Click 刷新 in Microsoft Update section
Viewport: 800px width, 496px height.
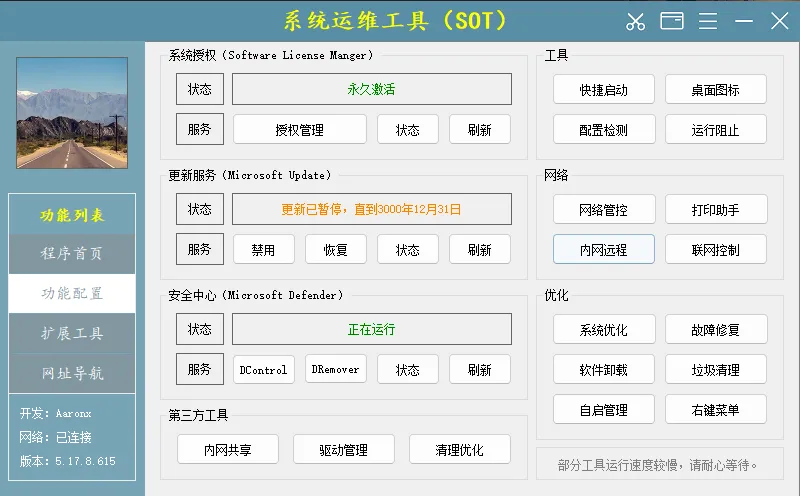coord(480,250)
